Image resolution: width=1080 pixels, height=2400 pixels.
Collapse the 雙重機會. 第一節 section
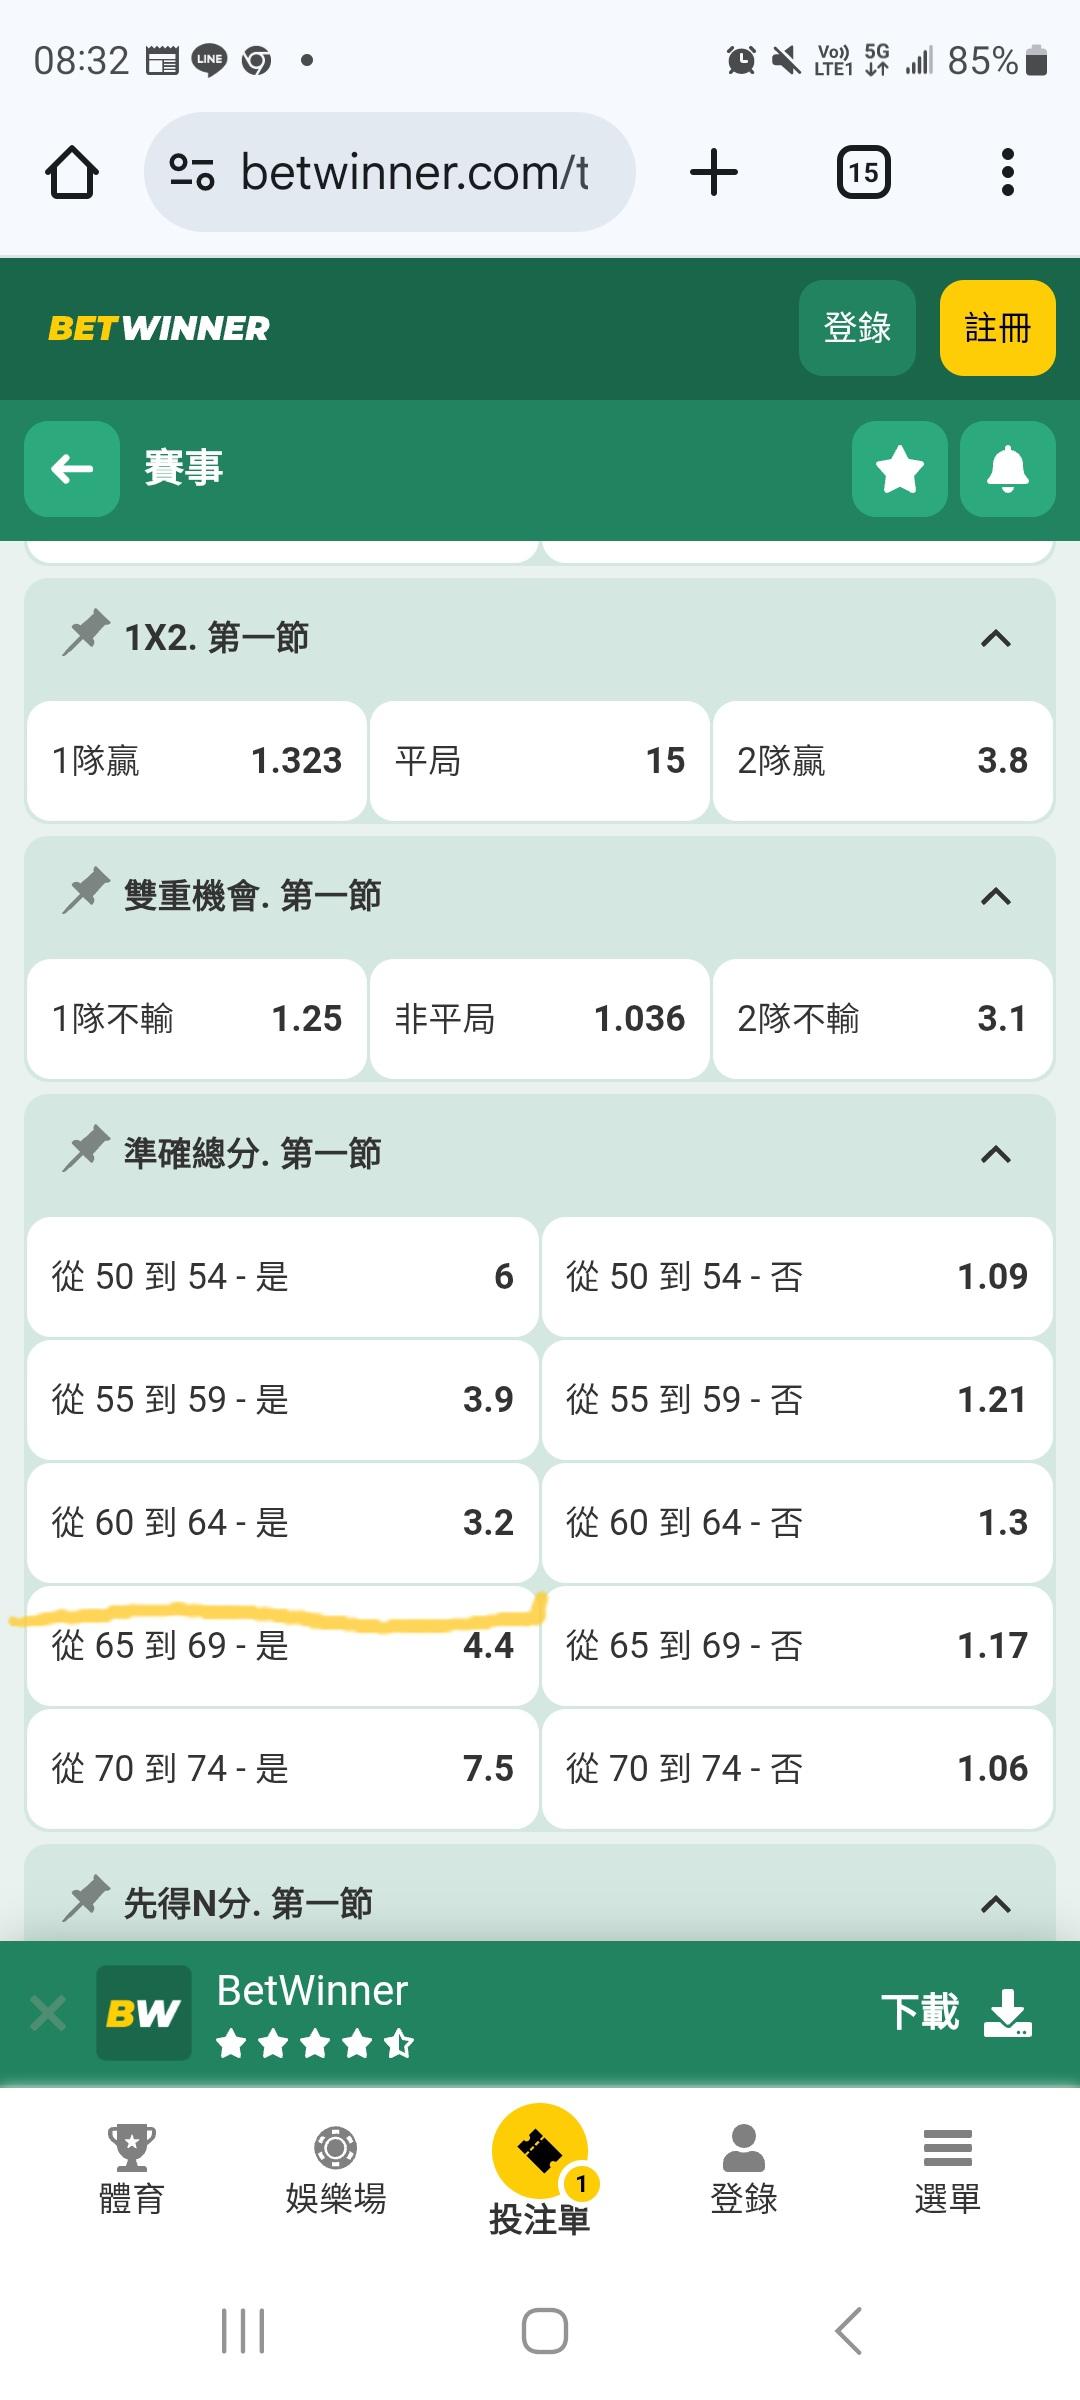pos(995,896)
